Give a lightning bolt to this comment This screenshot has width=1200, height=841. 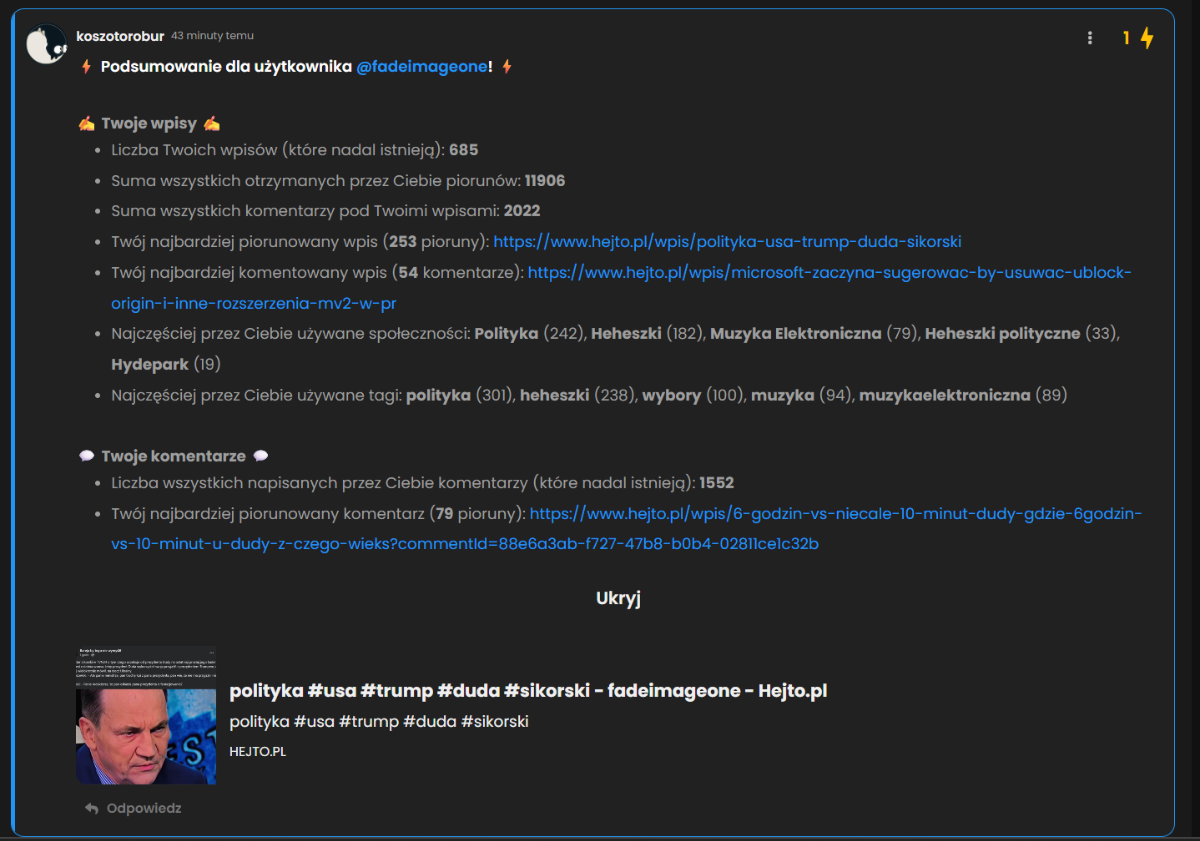click(1147, 38)
